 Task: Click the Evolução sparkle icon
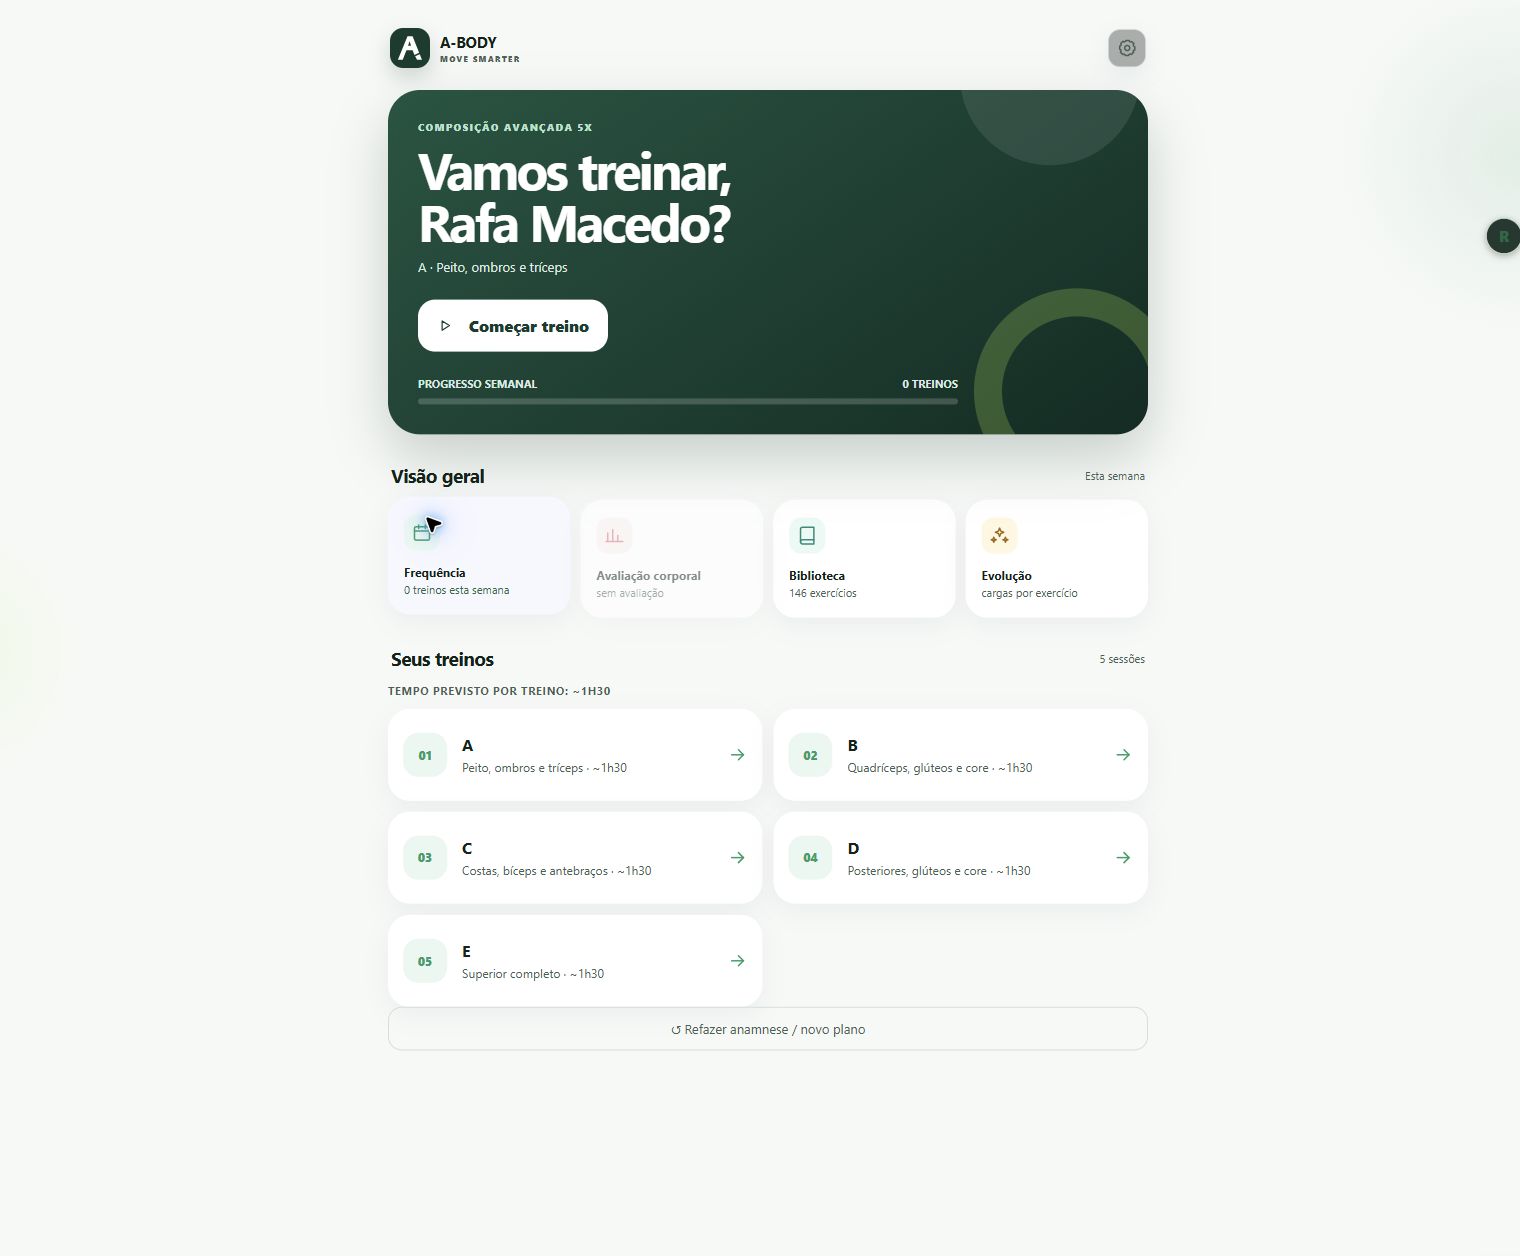coord(999,535)
